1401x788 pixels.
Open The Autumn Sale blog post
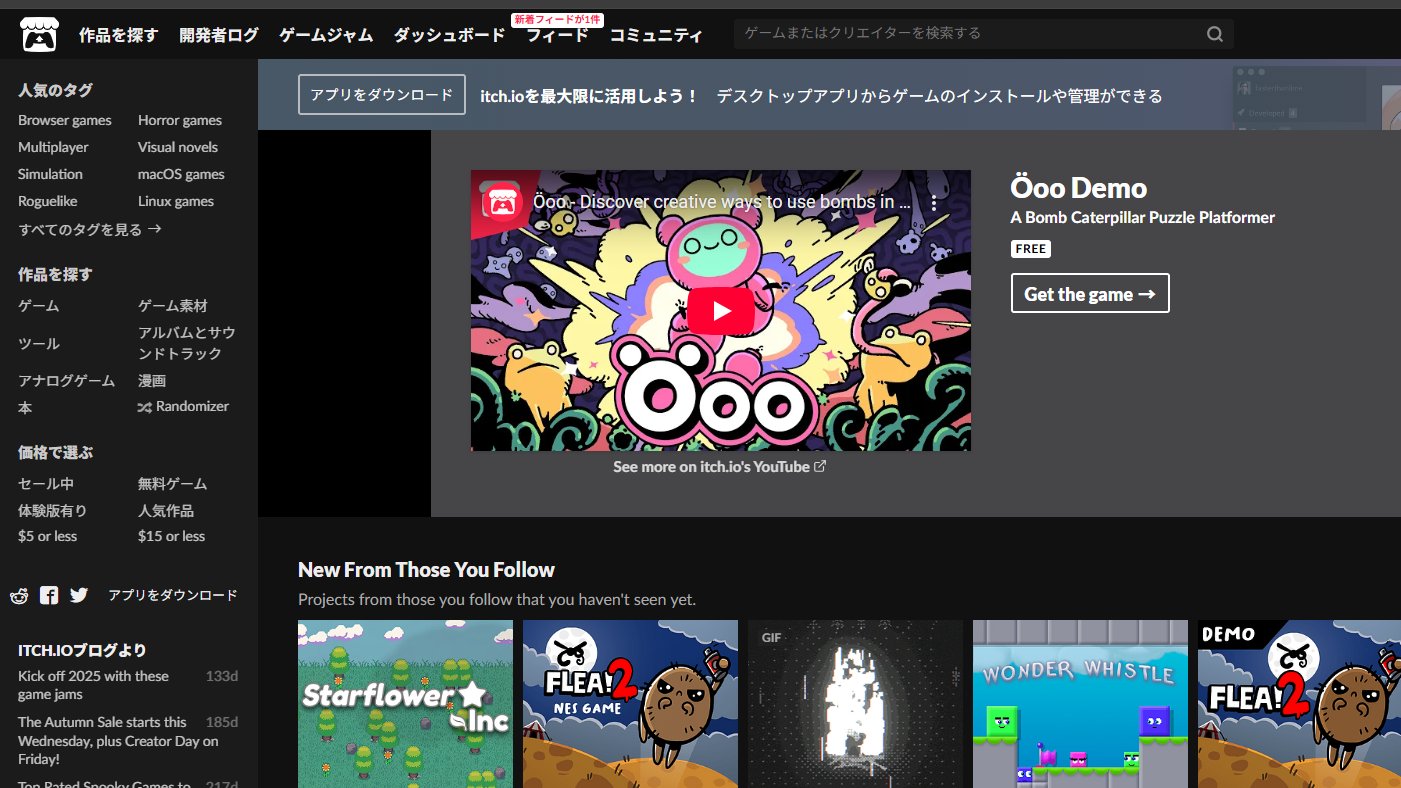point(118,741)
